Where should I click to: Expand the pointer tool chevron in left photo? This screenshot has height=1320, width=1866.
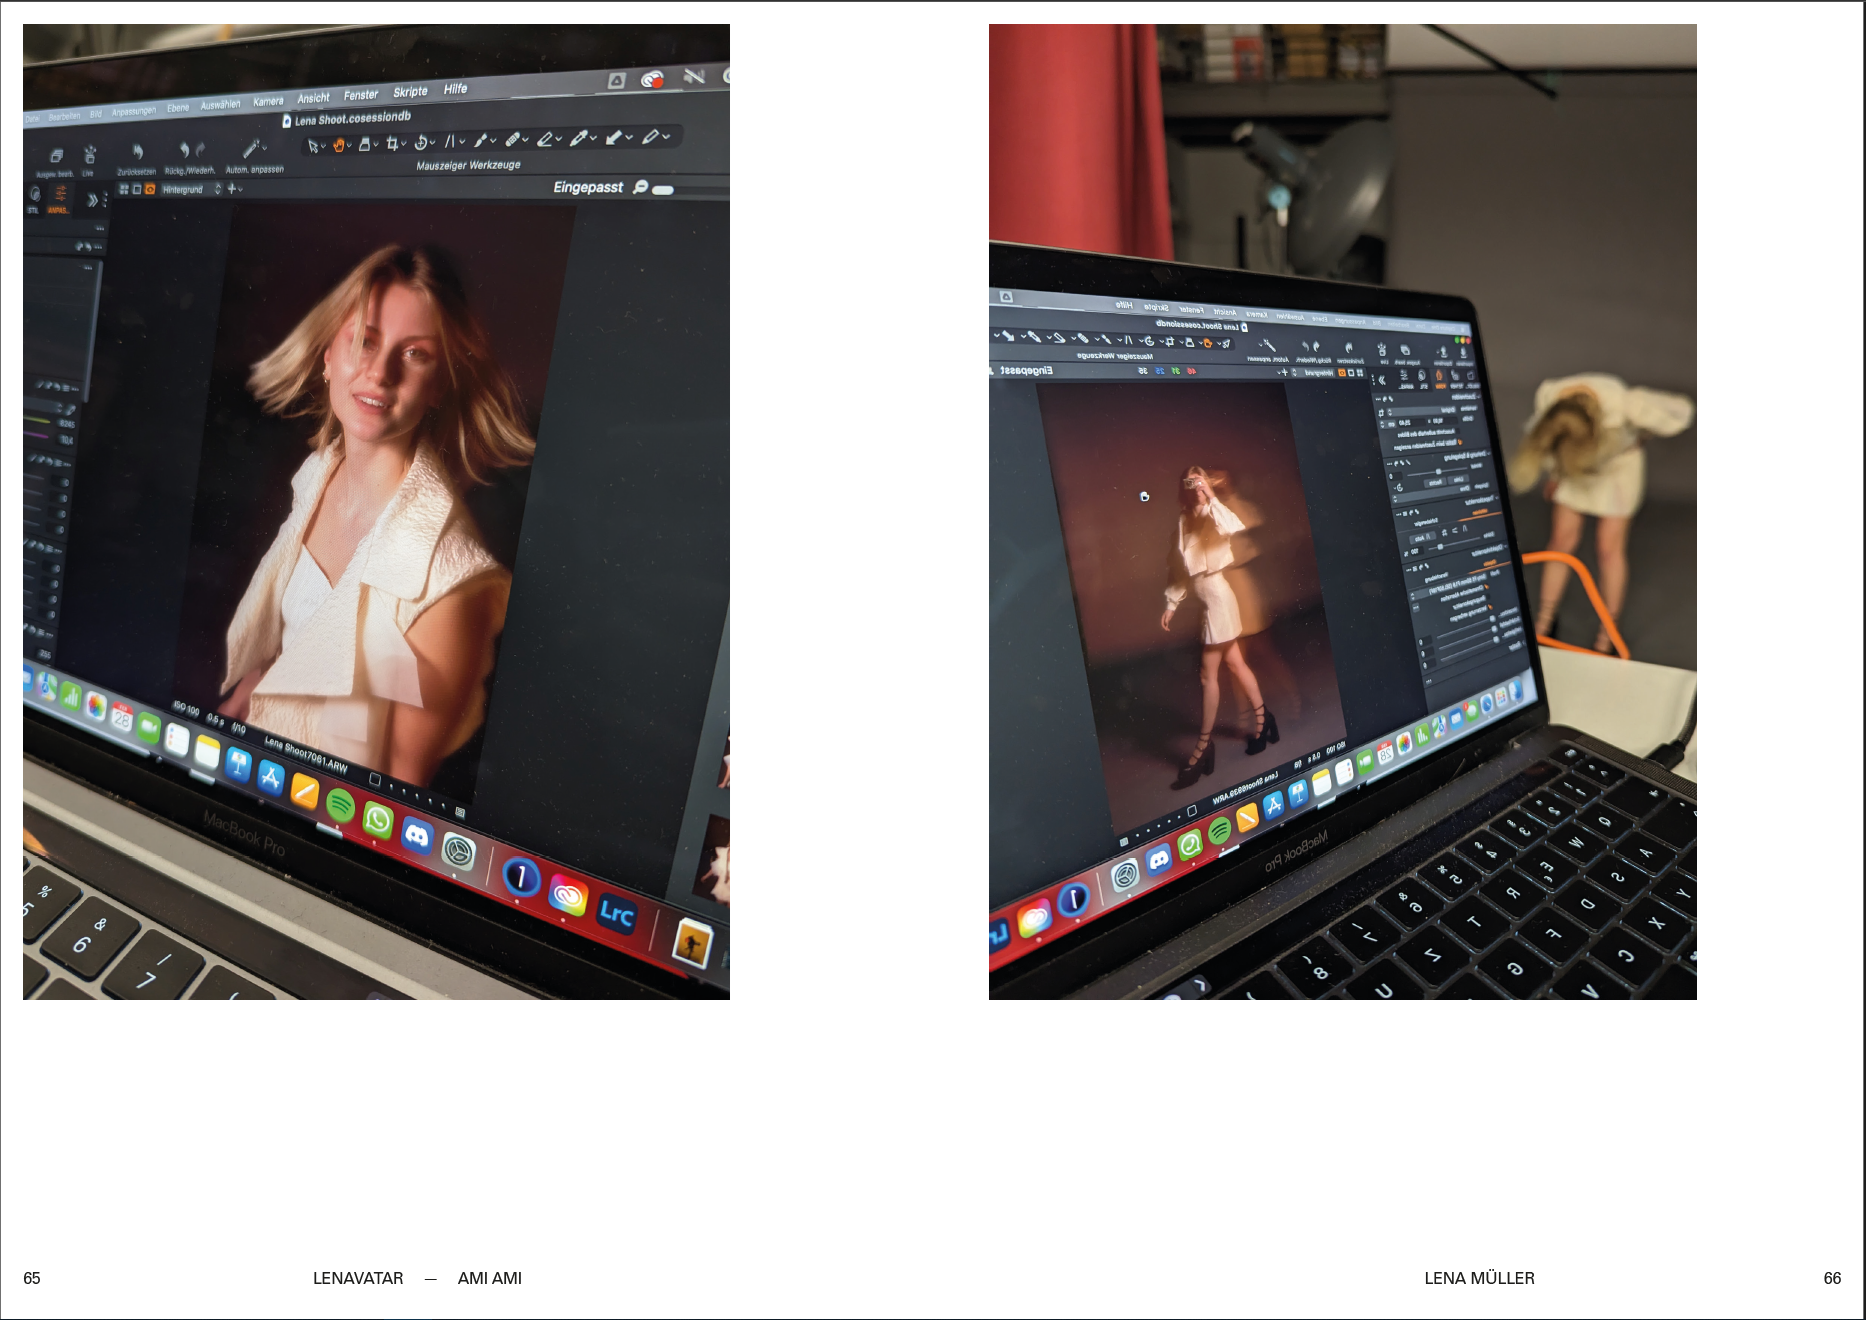[x=323, y=146]
